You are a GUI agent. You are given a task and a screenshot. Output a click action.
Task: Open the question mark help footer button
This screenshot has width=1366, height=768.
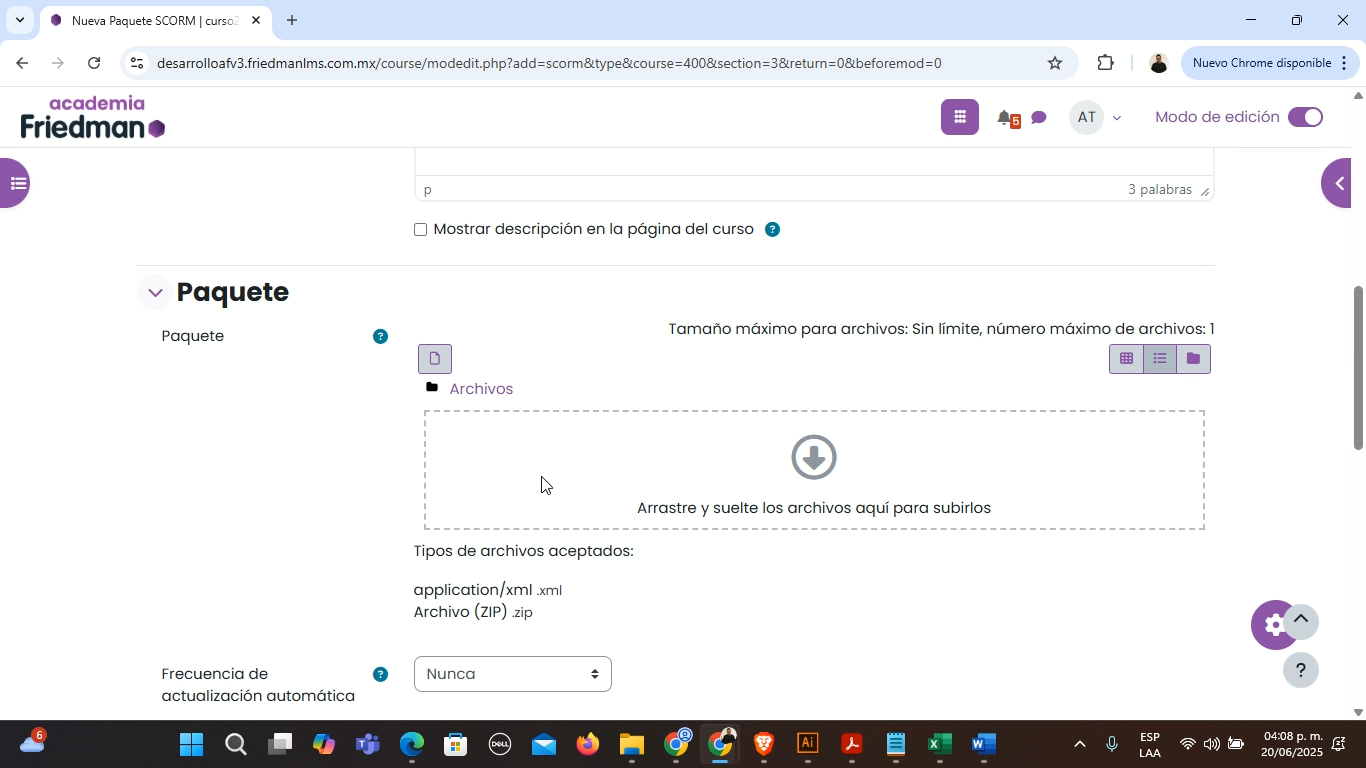point(1301,670)
